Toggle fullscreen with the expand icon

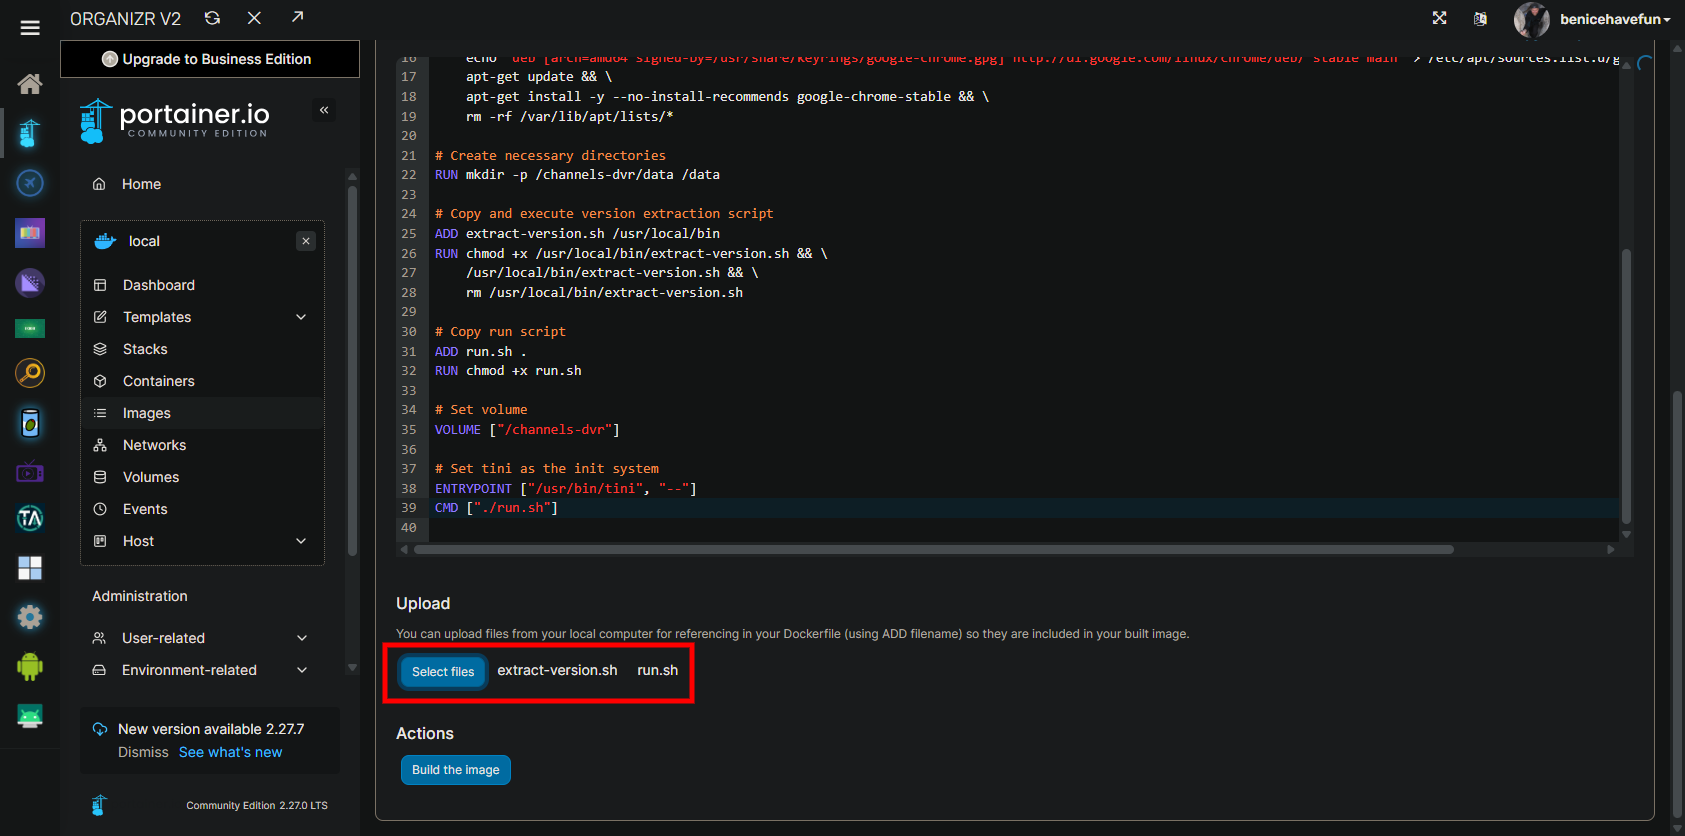1439,18
